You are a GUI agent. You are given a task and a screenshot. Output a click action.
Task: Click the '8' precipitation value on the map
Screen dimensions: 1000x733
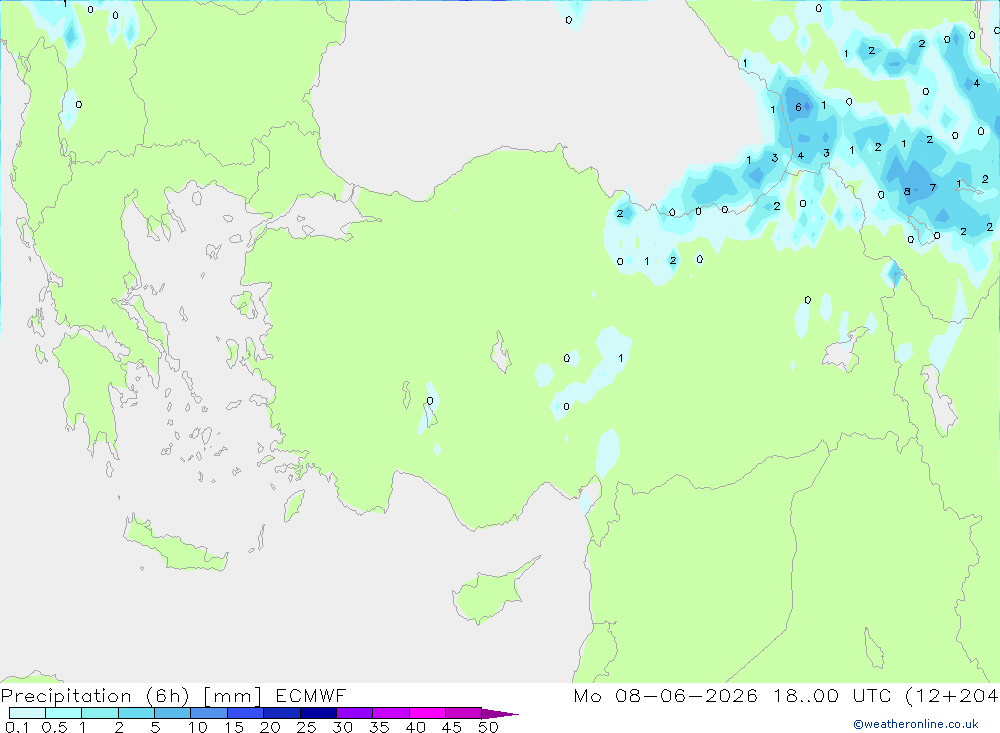pyautogui.click(x=907, y=191)
